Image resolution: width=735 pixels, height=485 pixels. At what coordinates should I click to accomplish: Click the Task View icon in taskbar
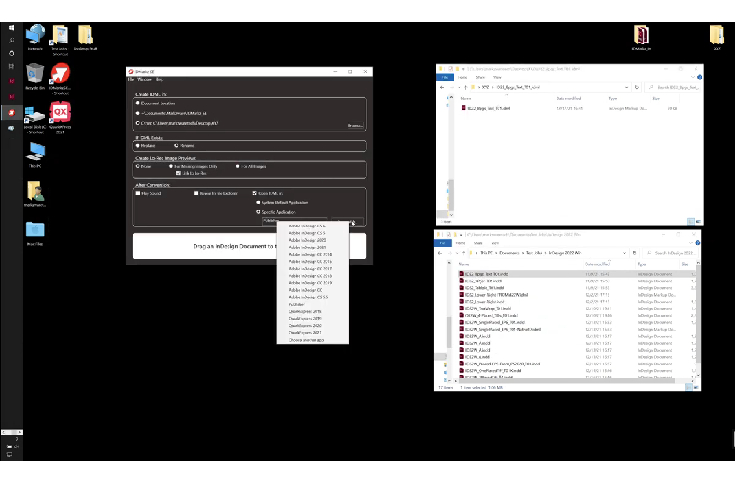click(11, 67)
